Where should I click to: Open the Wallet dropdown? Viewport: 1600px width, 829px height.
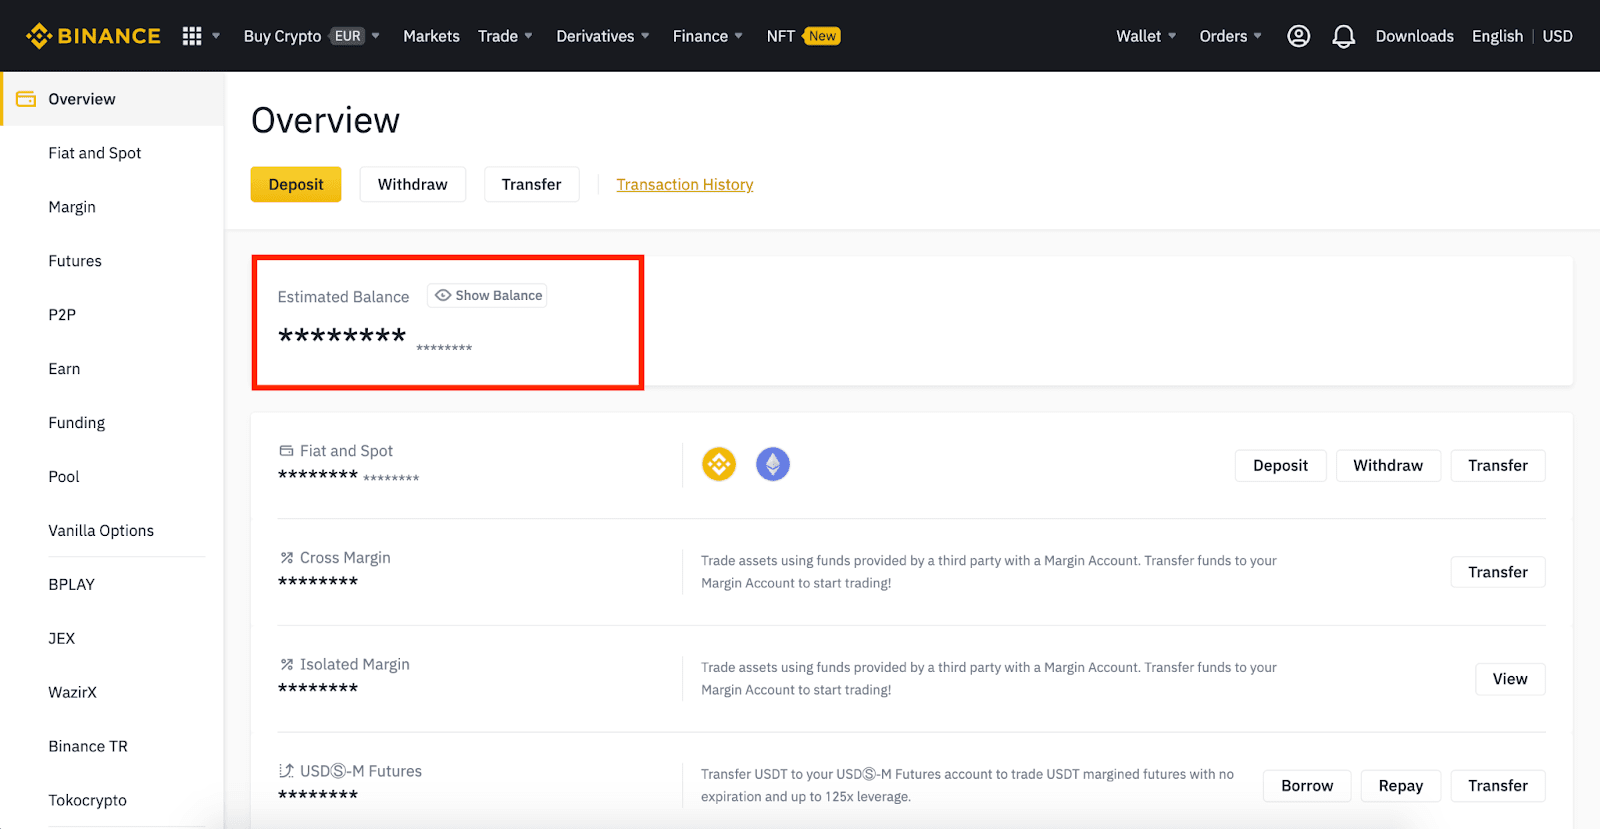point(1146,36)
